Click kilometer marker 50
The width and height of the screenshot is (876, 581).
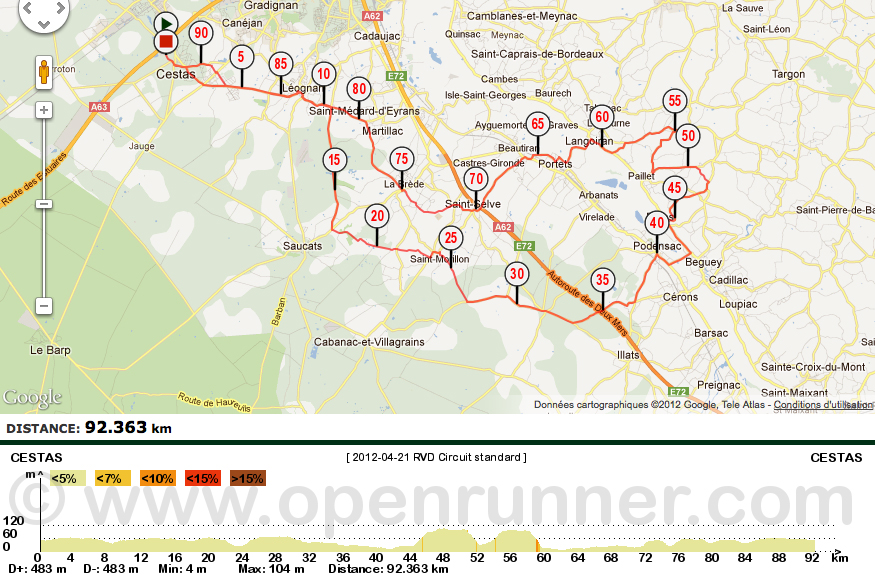click(x=688, y=136)
